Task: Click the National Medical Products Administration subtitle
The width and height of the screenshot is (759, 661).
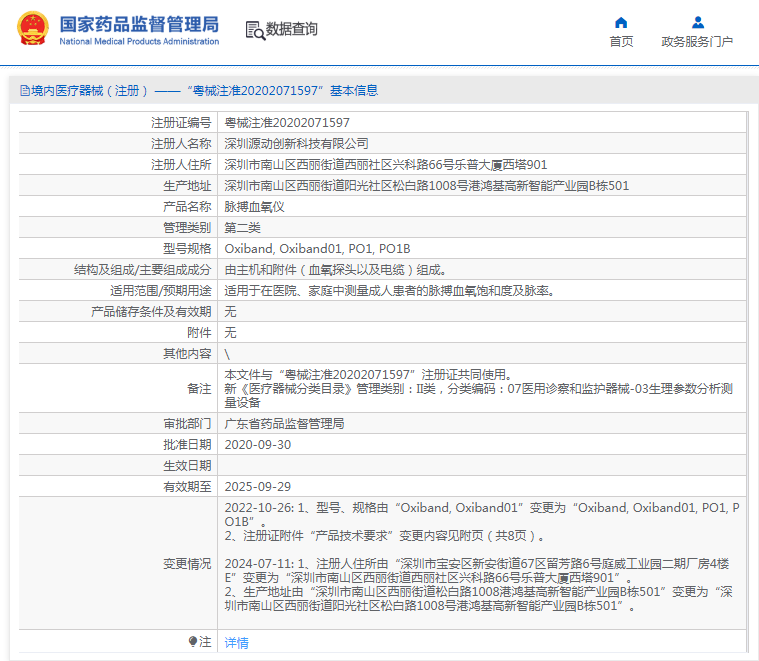Action: (139, 42)
